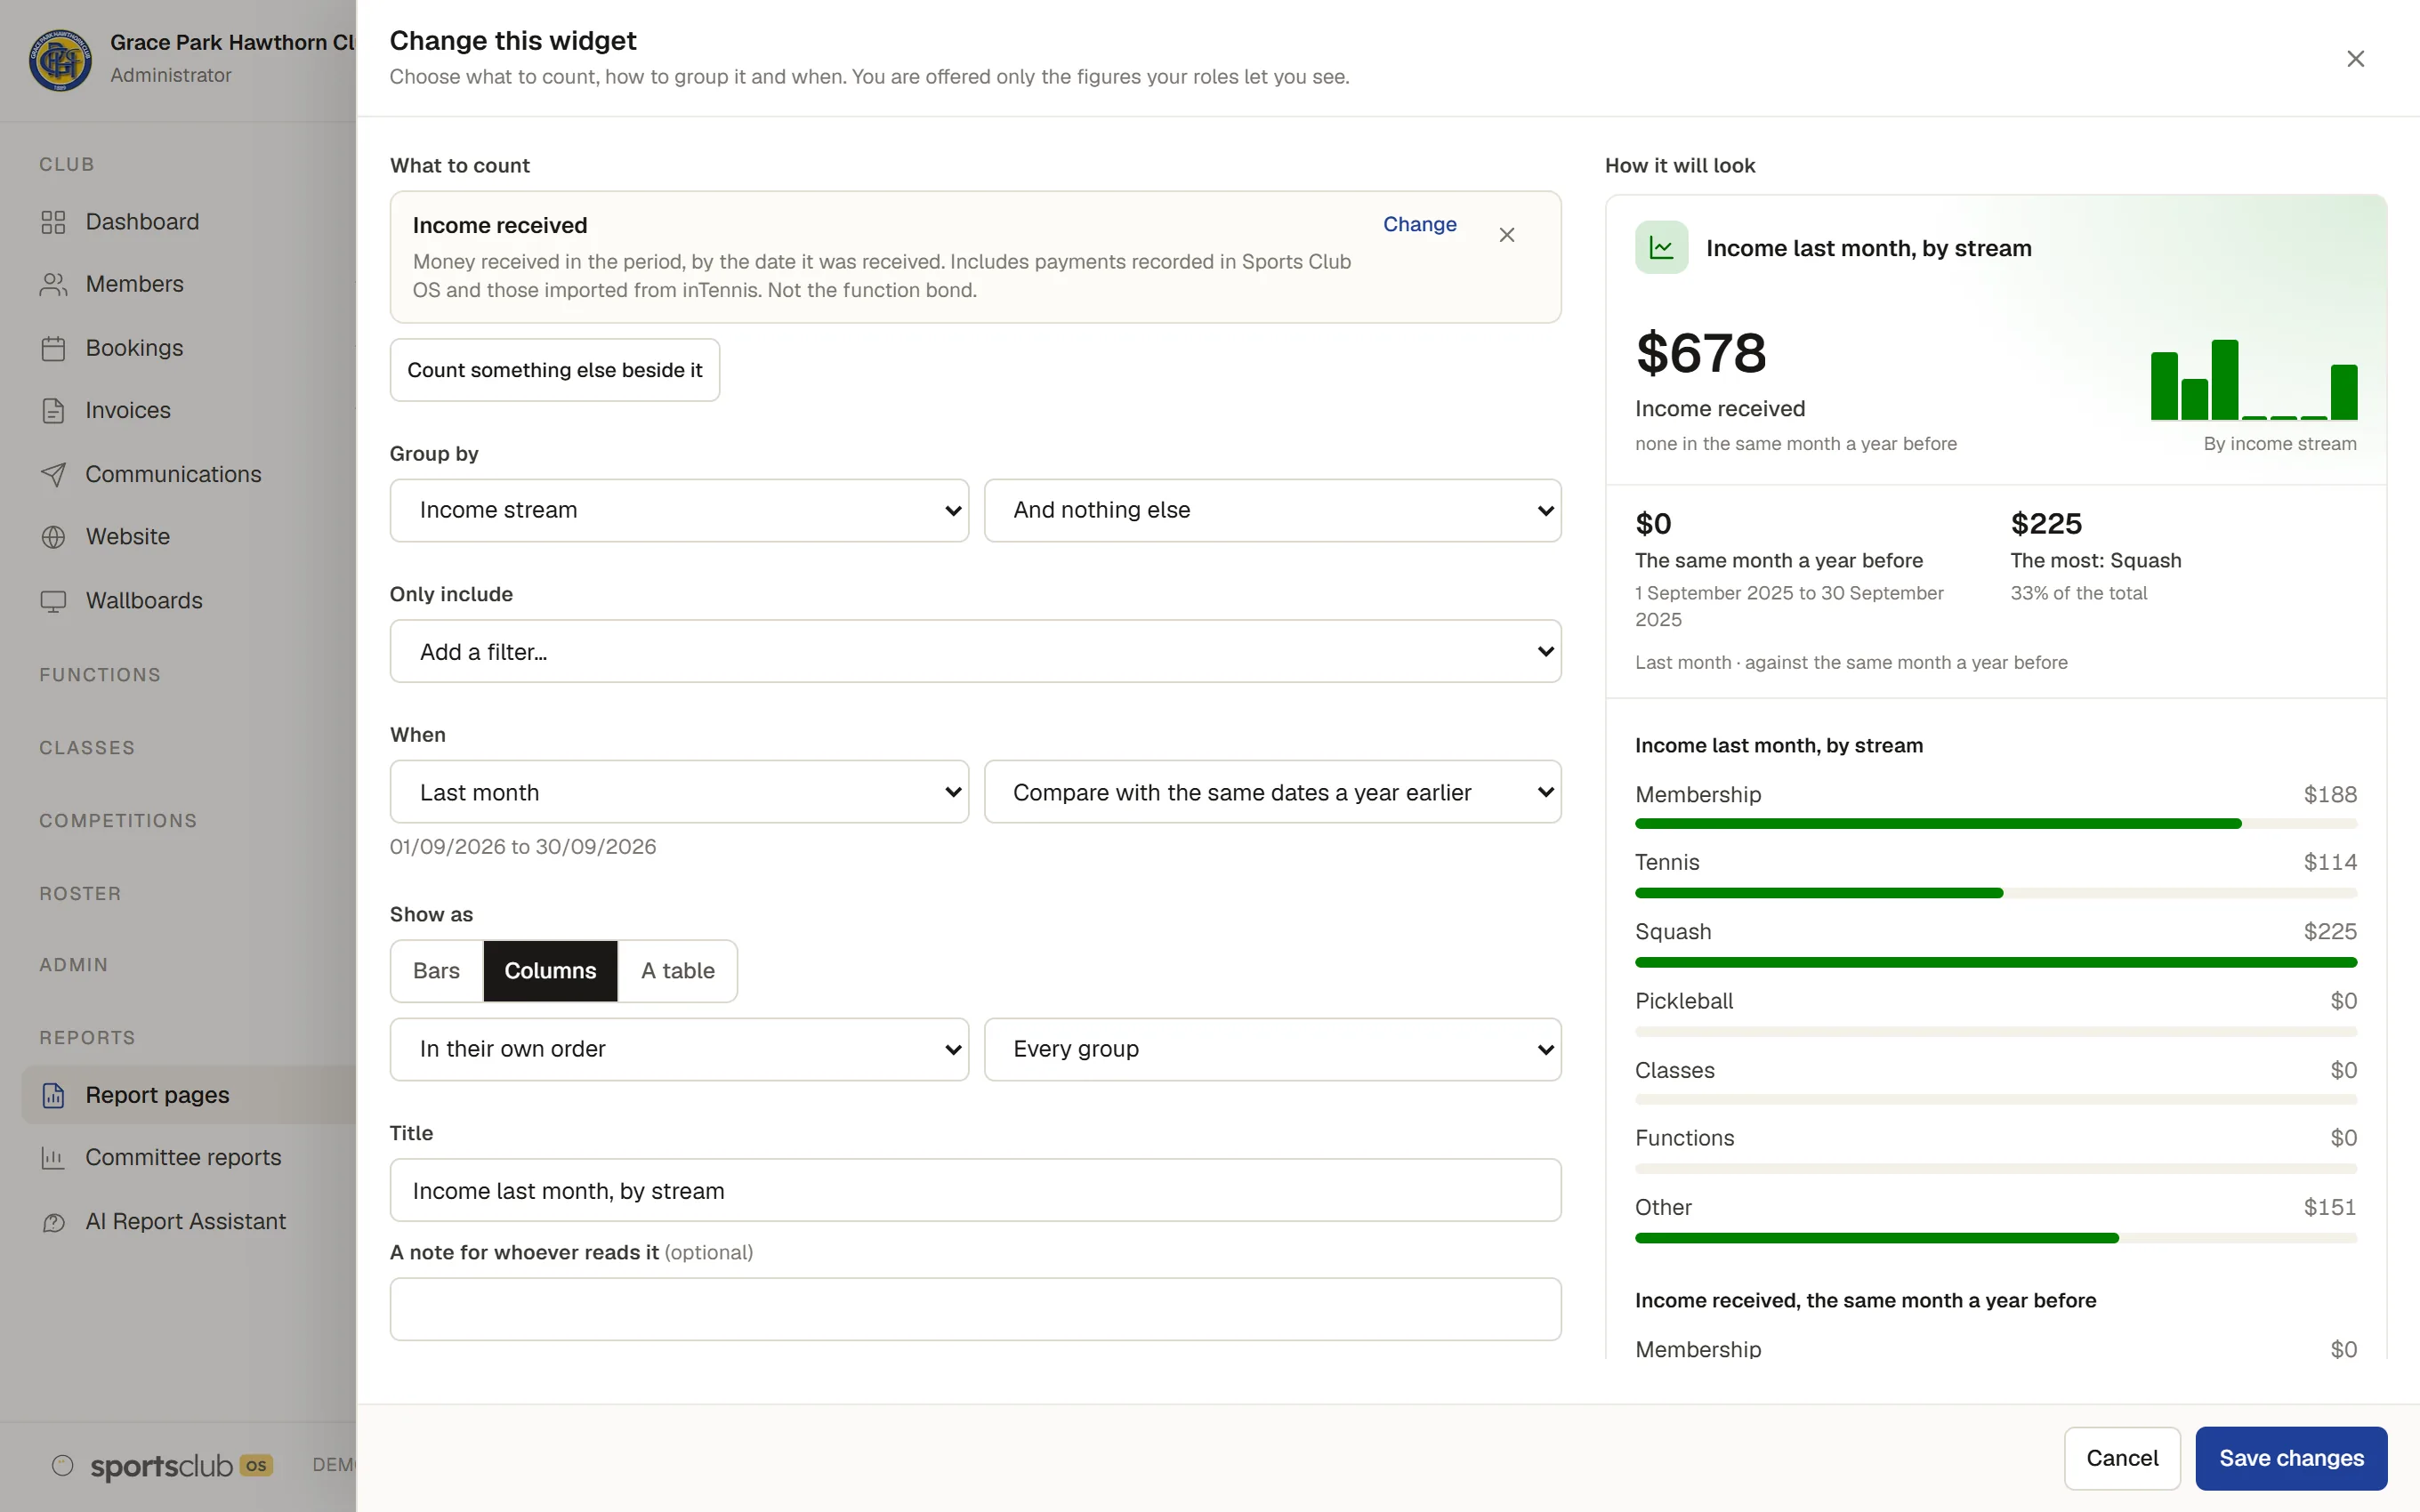2420x1512 pixels.
Task: Open the Add a filter dropdown
Action: pyautogui.click(x=975, y=652)
